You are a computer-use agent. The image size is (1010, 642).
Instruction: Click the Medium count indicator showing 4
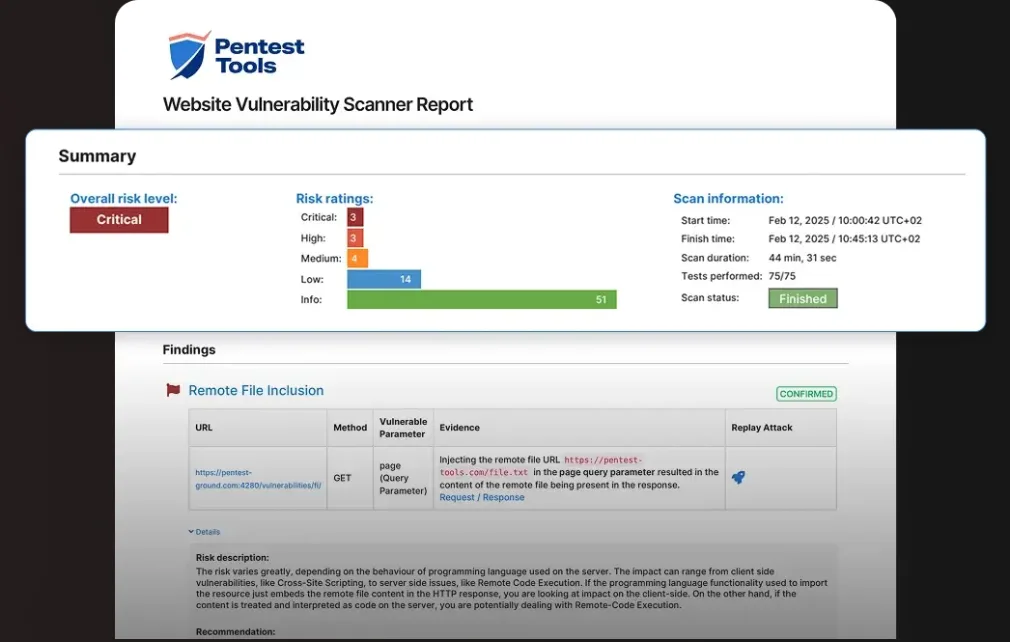(358, 258)
